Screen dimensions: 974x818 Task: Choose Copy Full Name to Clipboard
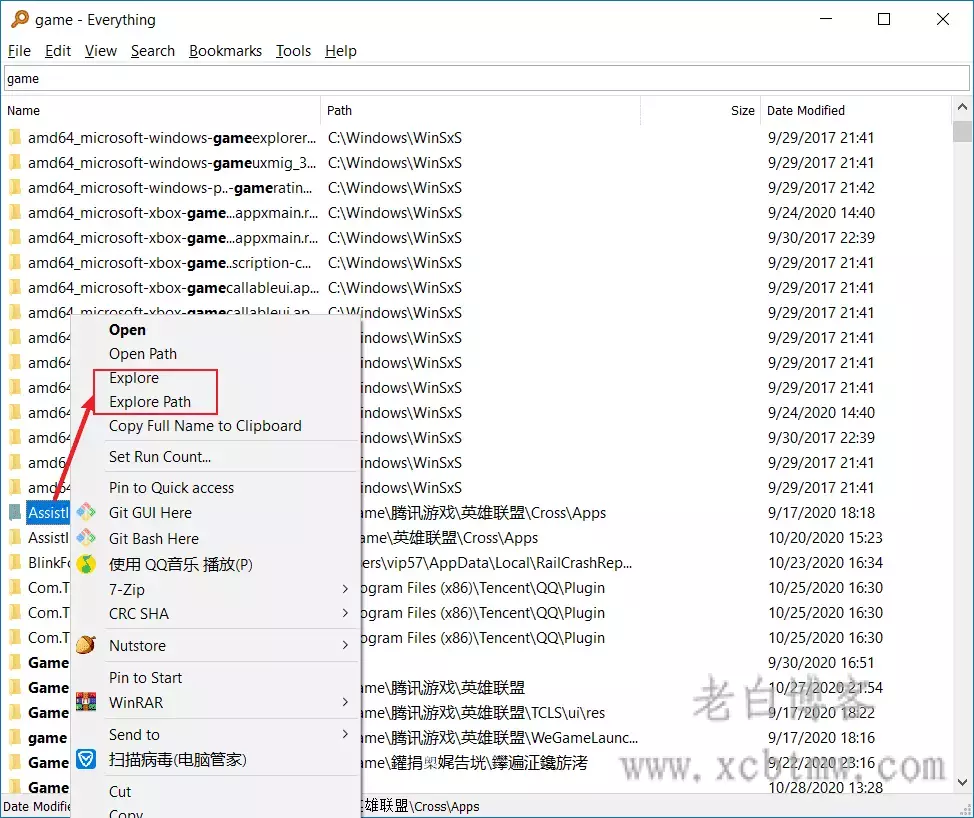click(204, 426)
